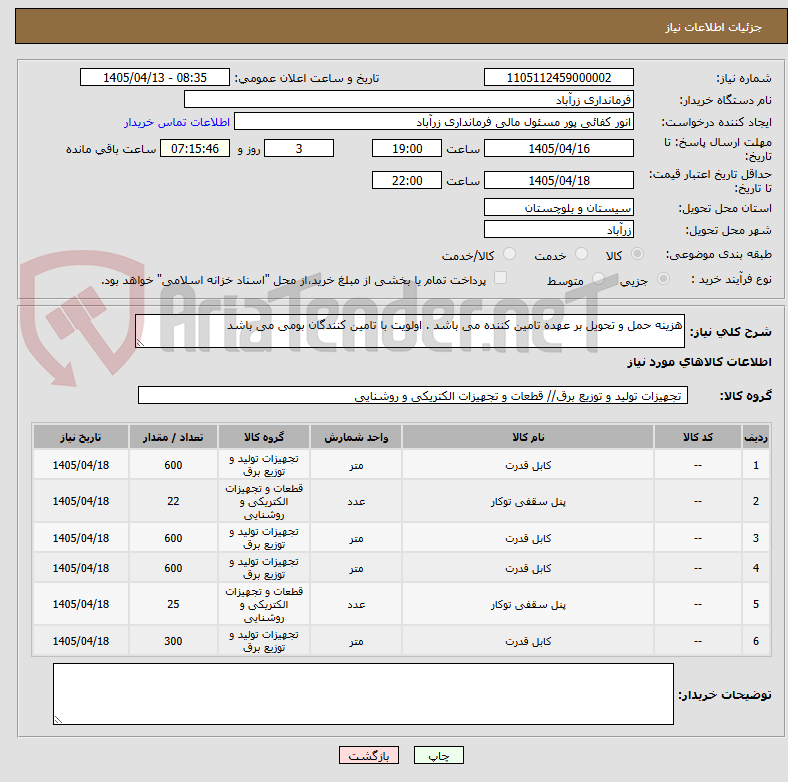Click the delivery city field زرآباد
Viewport: 788px width, 782px height.
tap(559, 230)
